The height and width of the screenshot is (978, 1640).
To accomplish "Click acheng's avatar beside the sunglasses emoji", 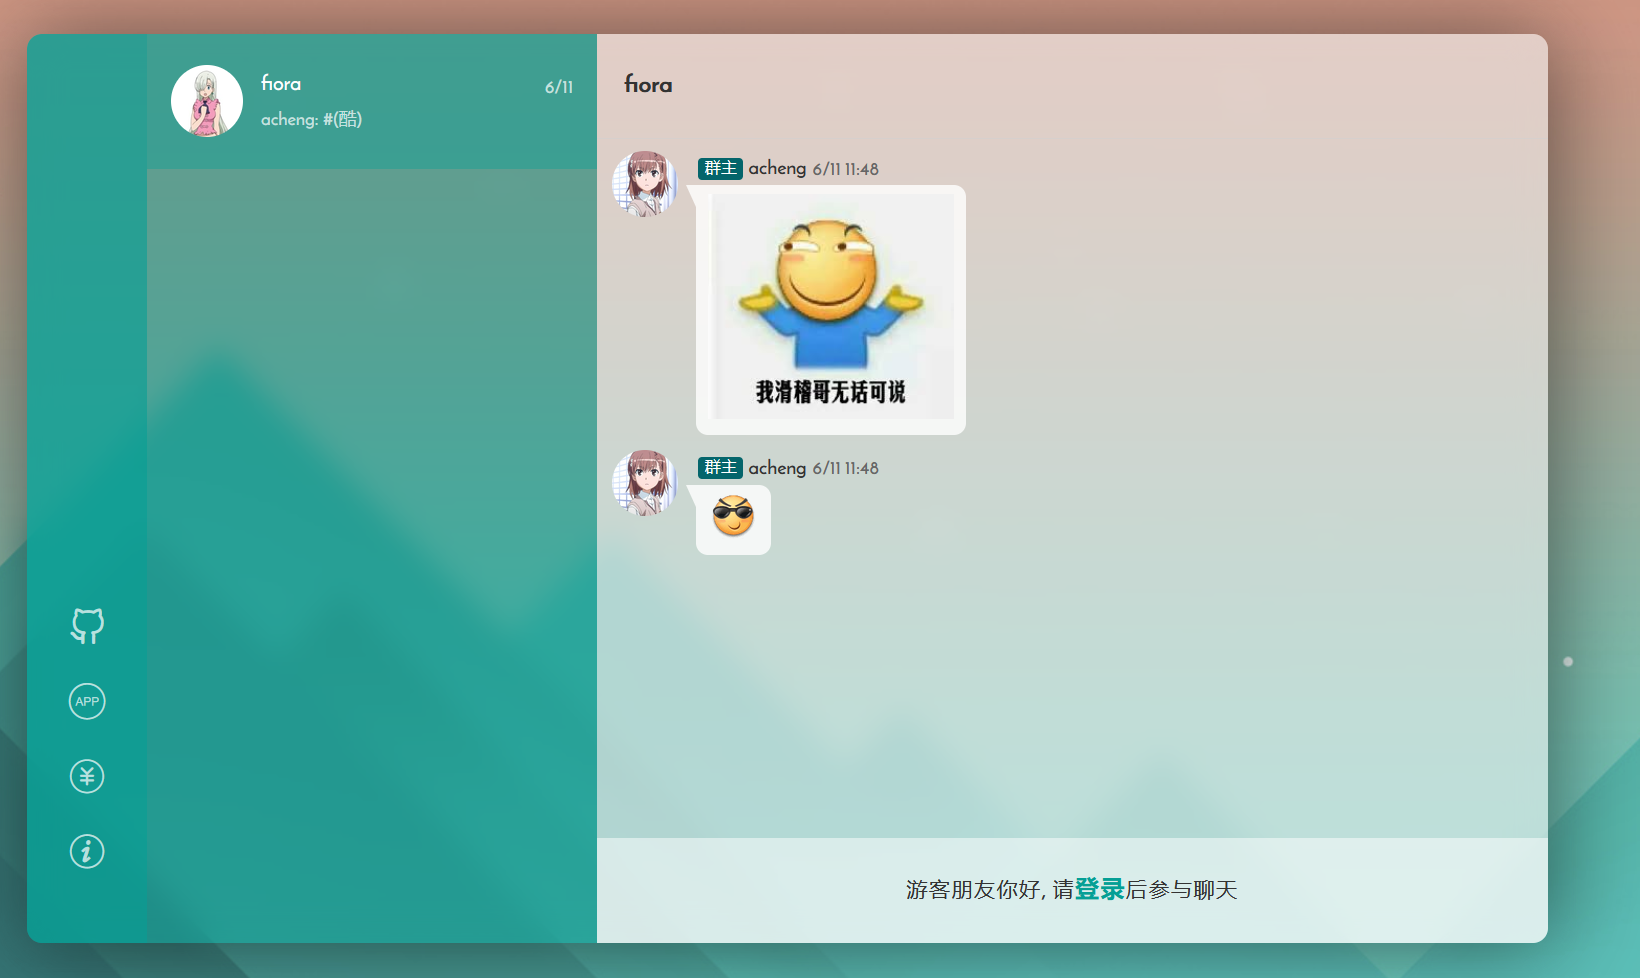I will (645, 483).
